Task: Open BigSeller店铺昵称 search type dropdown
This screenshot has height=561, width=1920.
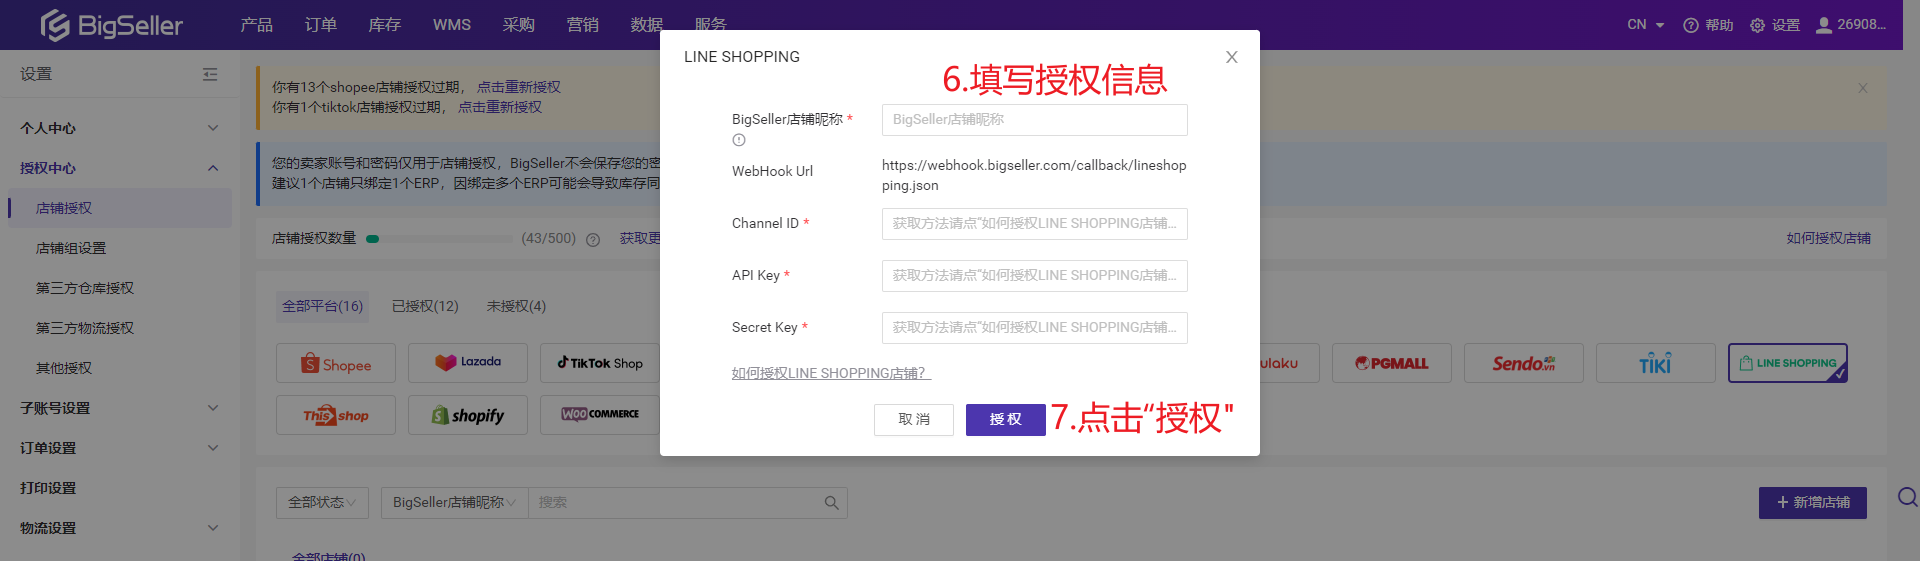Action: (454, 503)
